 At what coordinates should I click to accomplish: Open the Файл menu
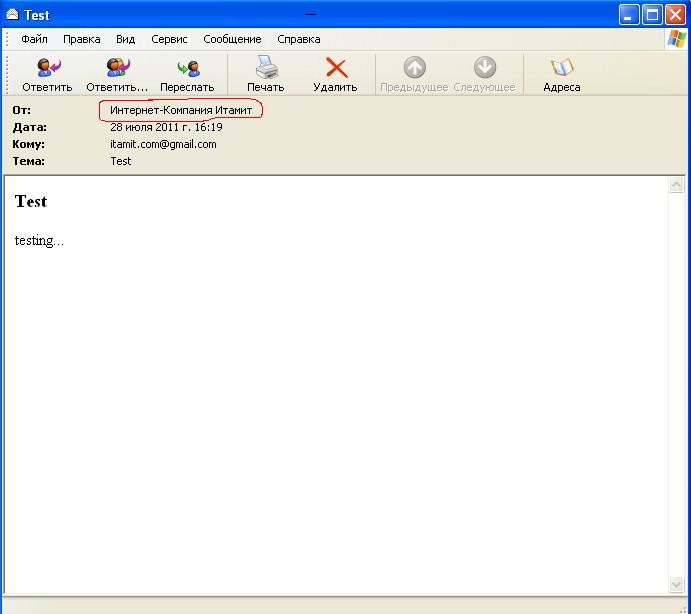(34, 39)
